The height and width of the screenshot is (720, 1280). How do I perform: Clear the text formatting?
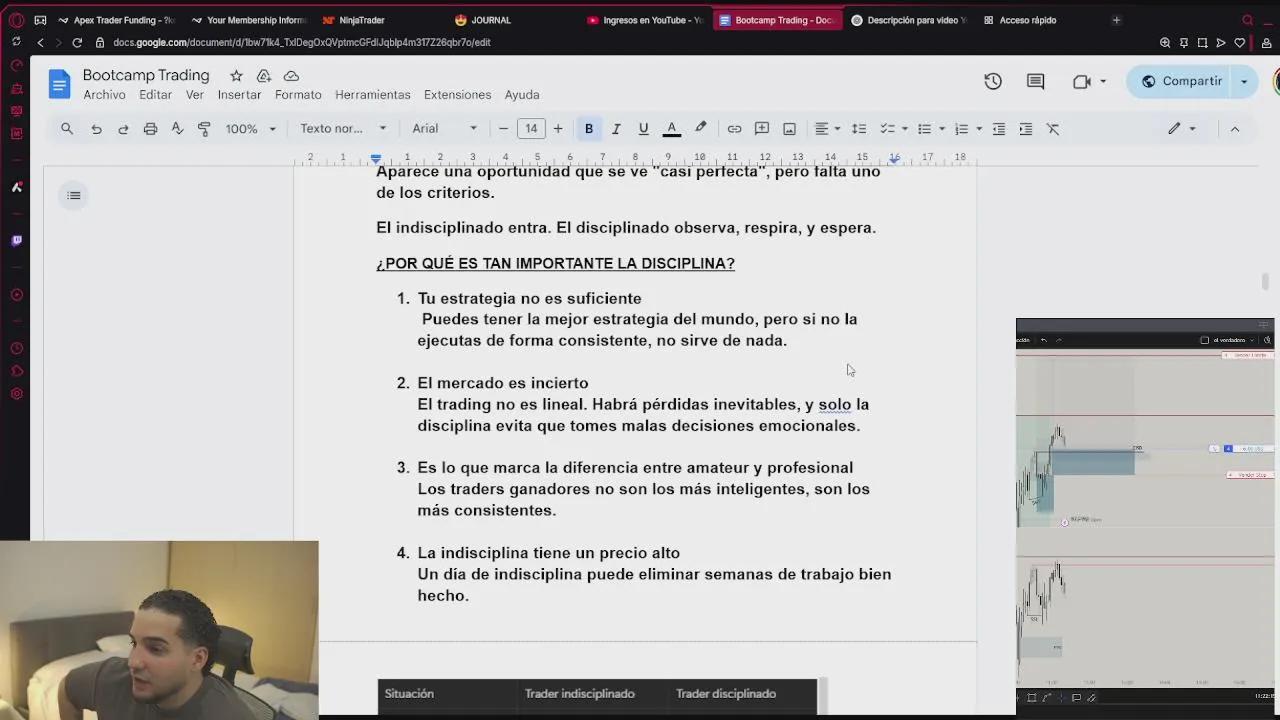[x=1053, y=128]
